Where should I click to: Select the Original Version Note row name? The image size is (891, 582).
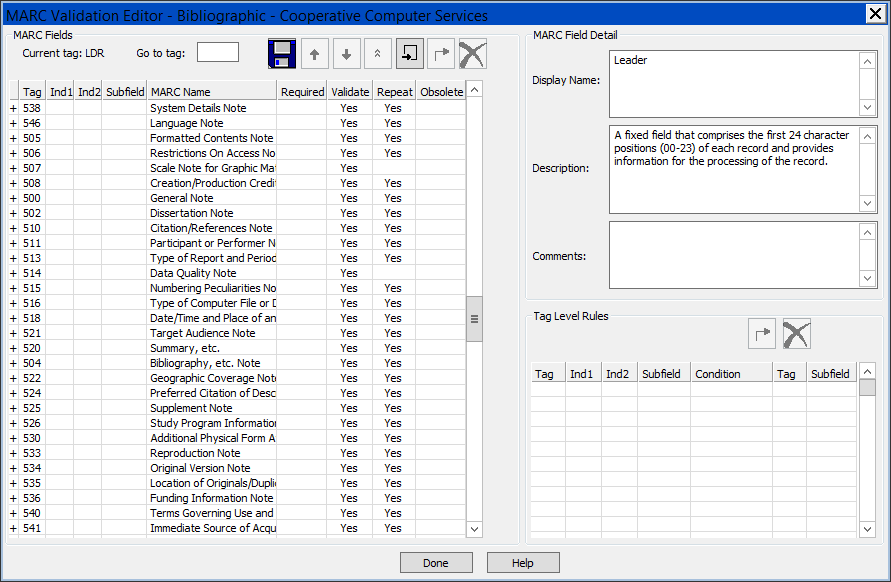pos(200,468)
